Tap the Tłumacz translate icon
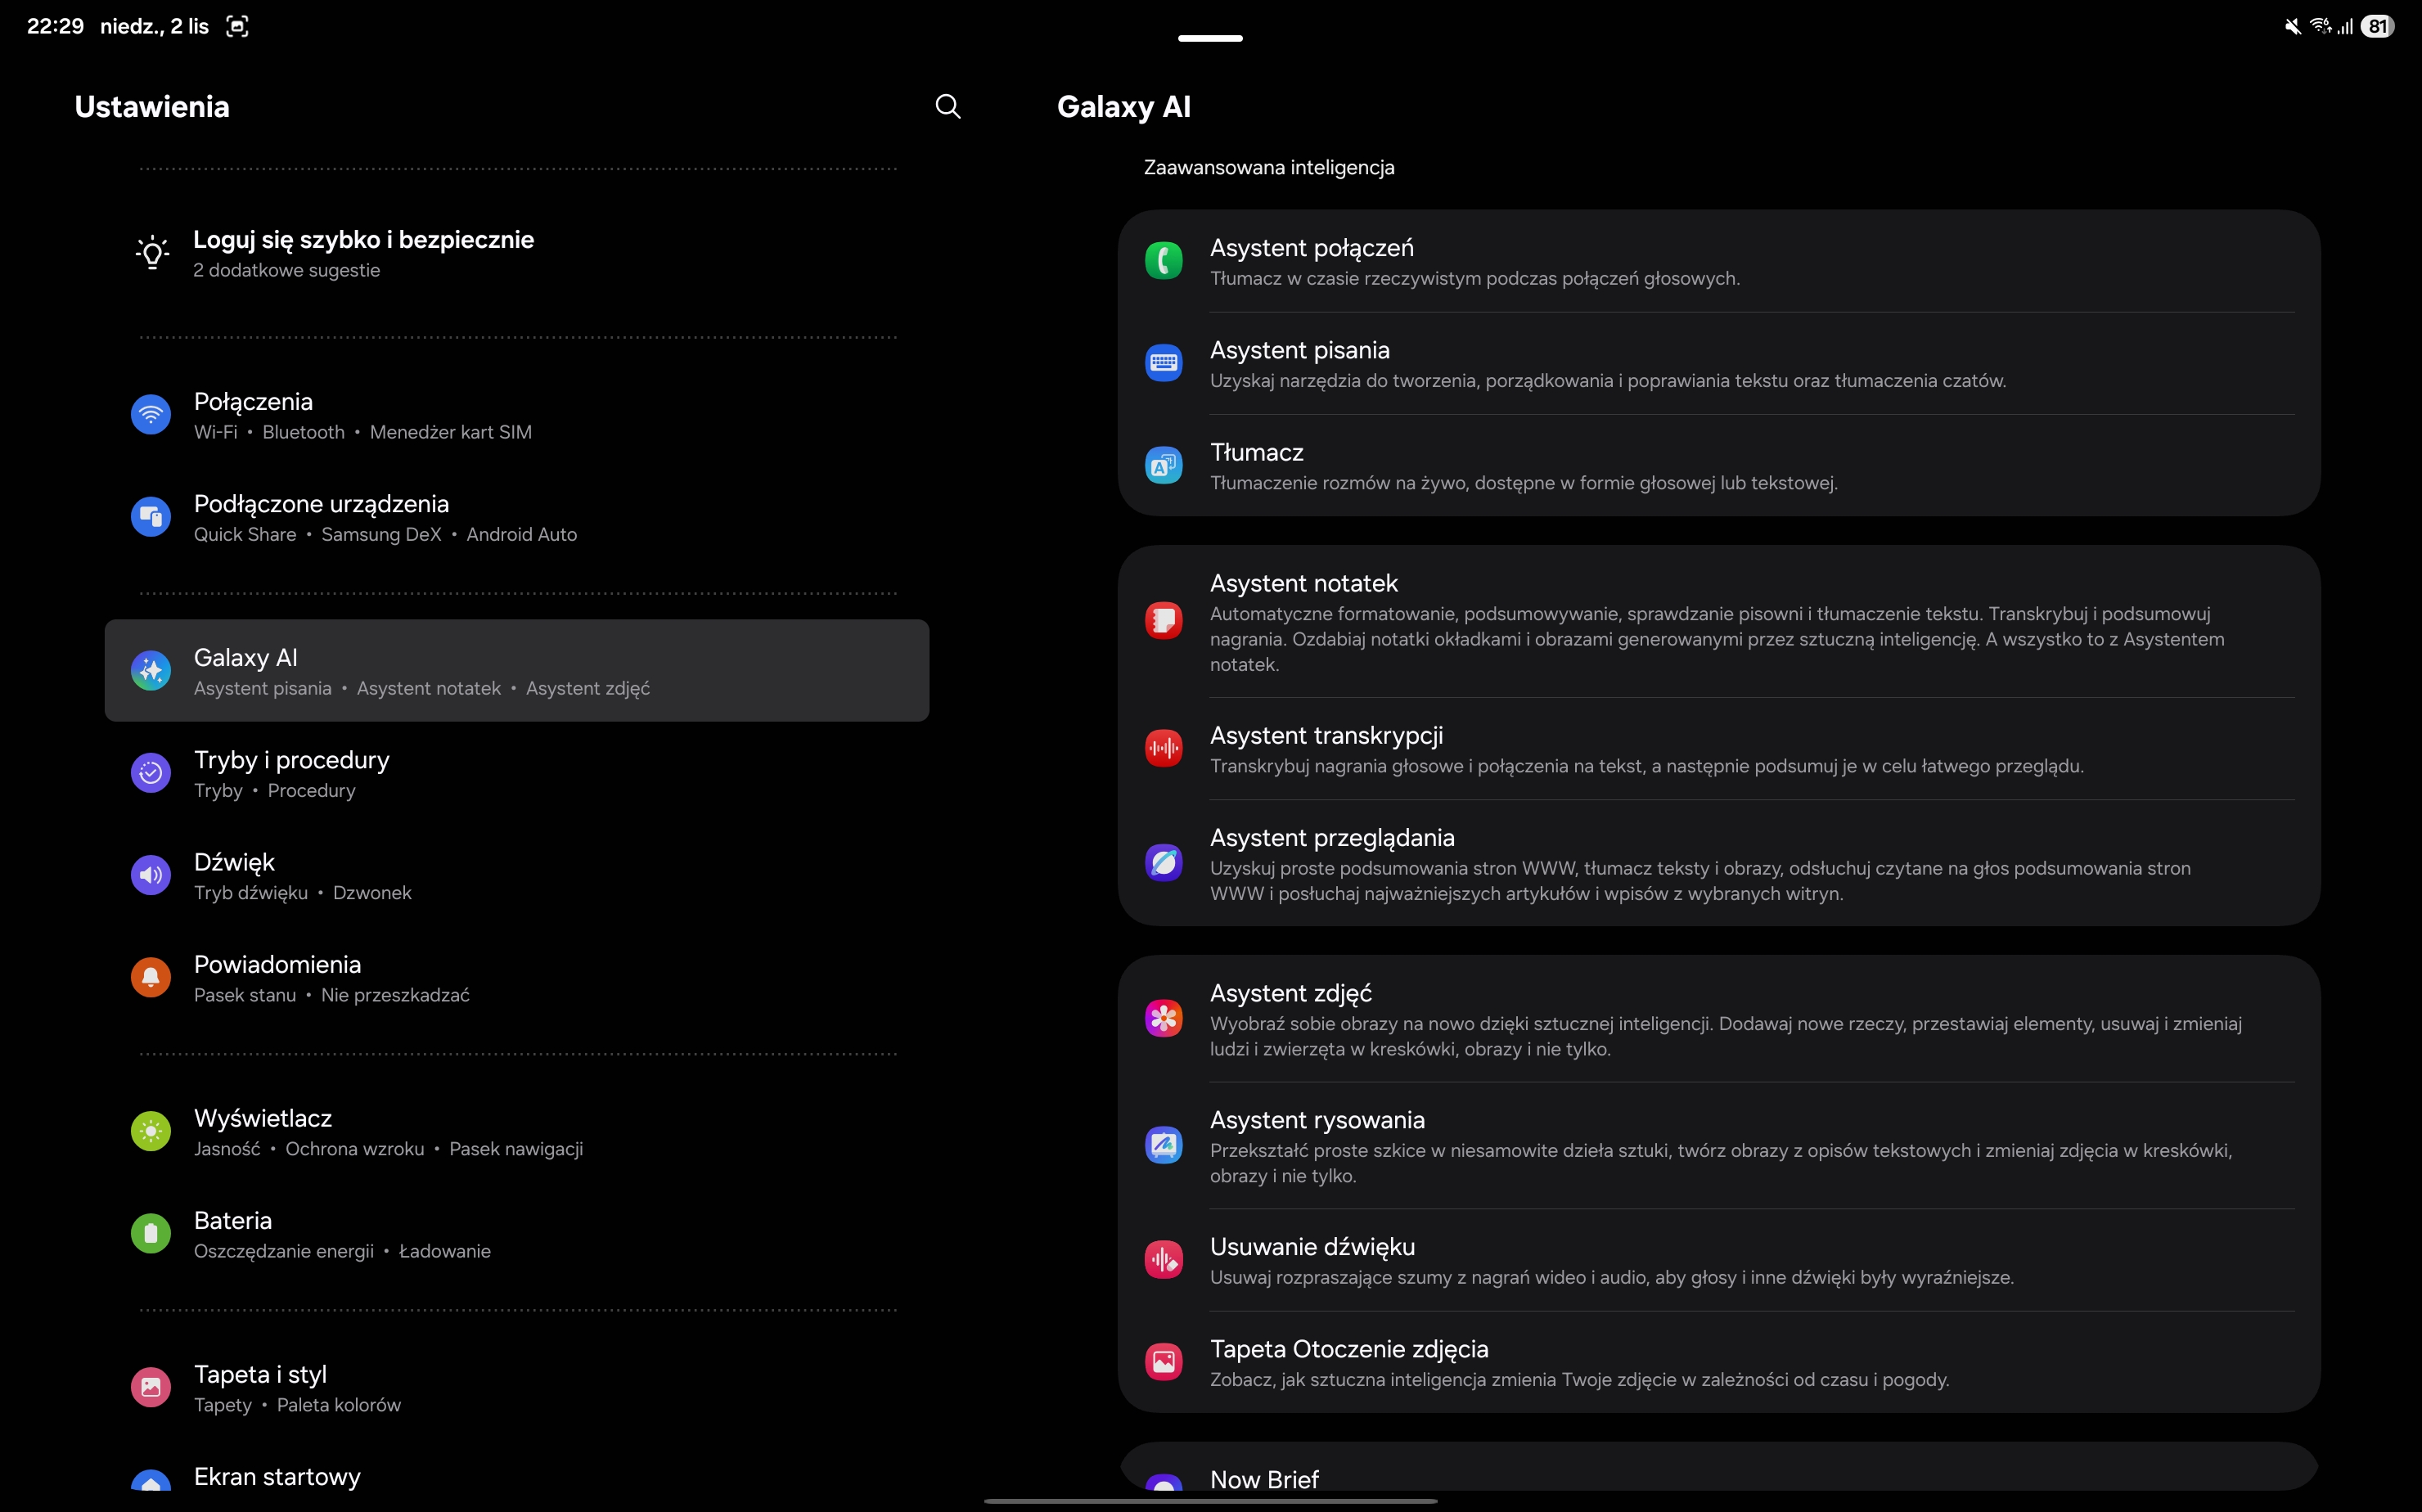This screenshot has height=1512, width=2422. tap(1163, 465)
